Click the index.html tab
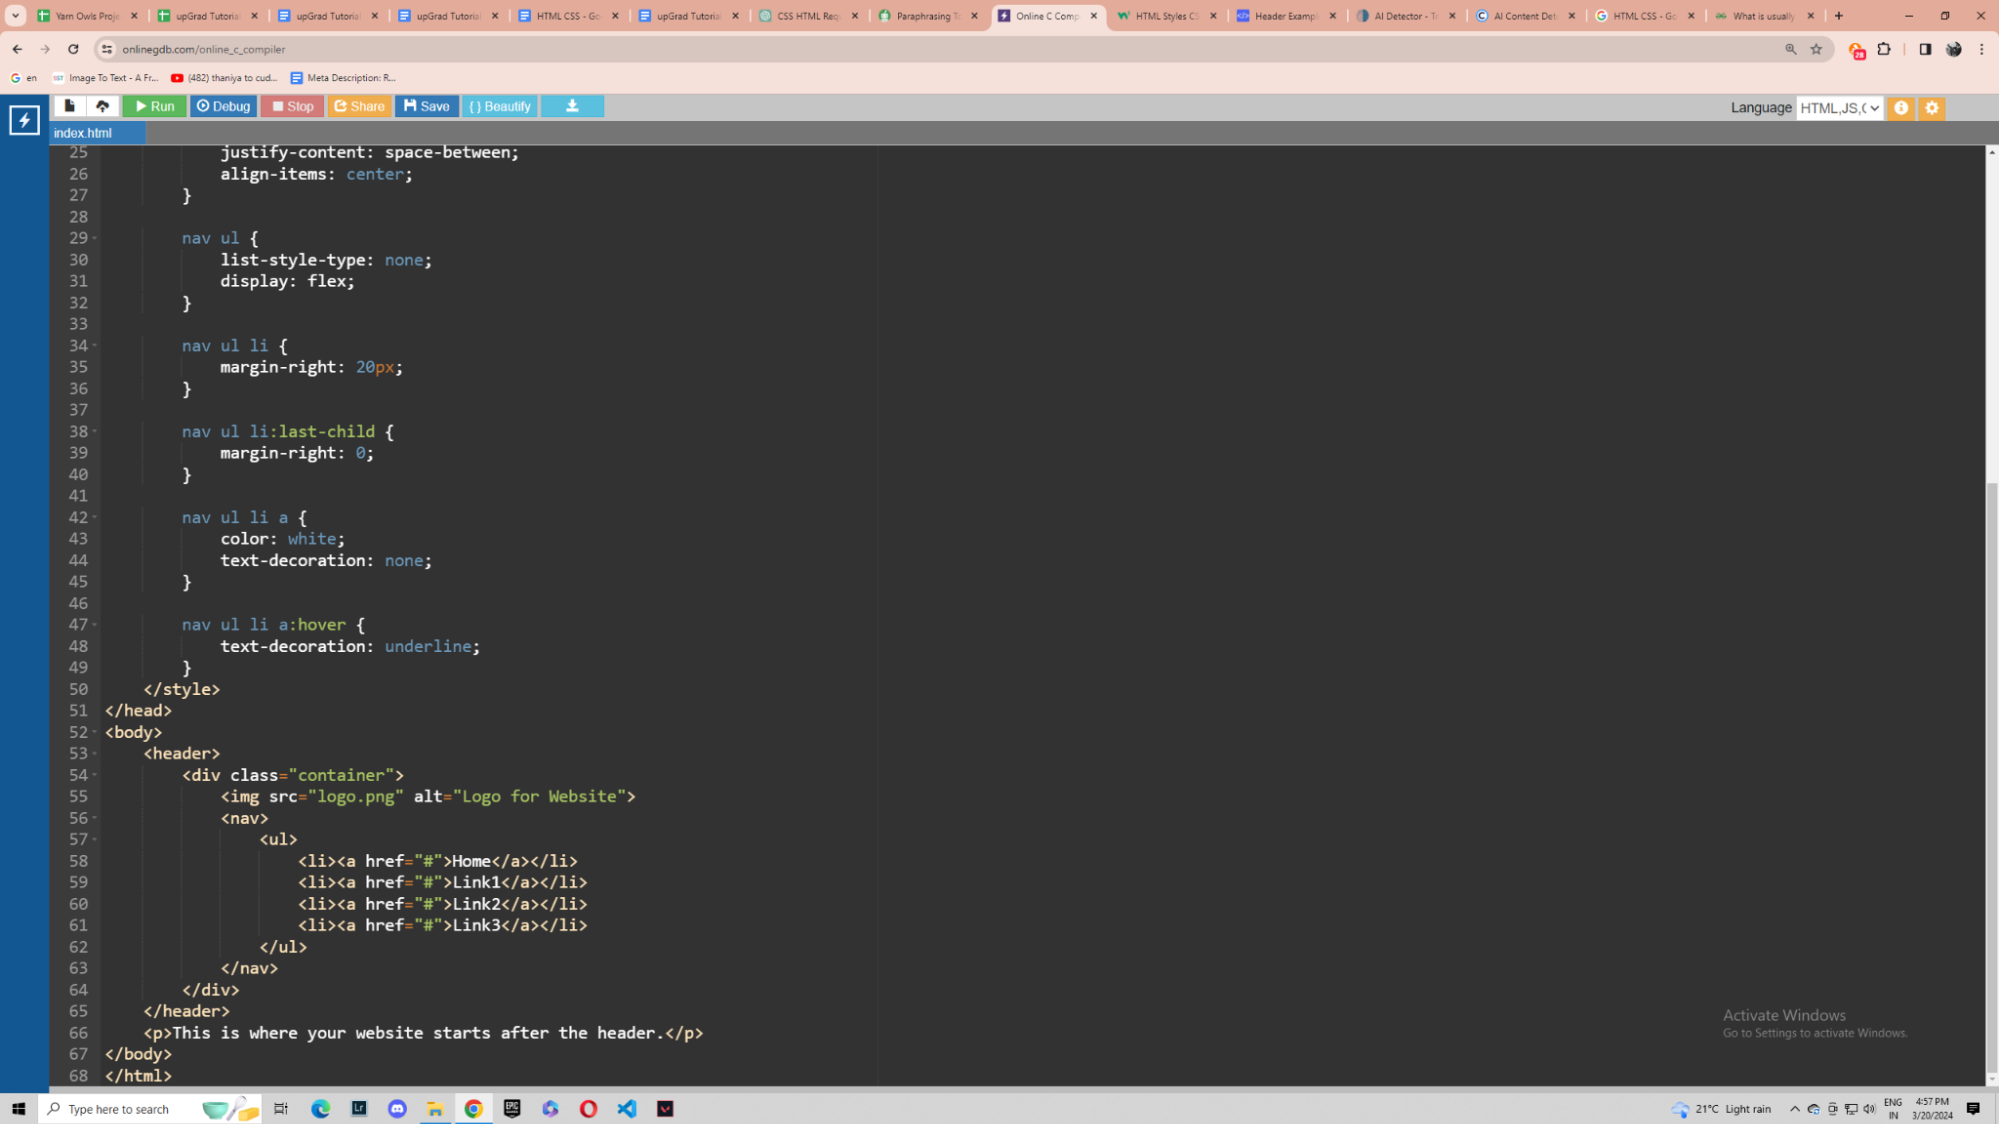This screenshot has height=1125, width=1999. (x=81, y=132)
